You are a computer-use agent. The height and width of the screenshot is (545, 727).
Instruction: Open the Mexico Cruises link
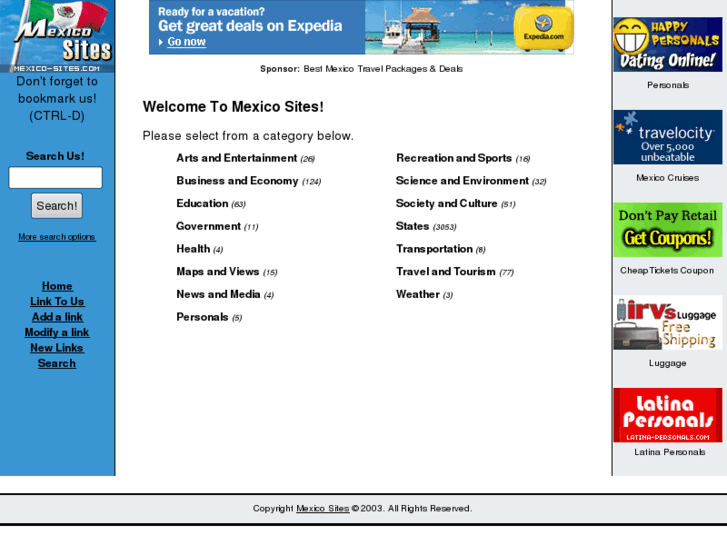[668, 178]
